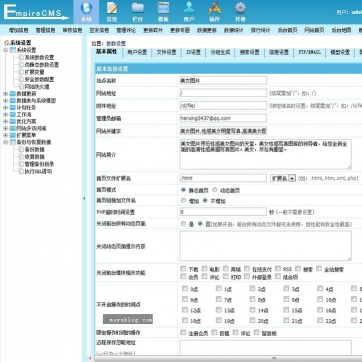Viewport: 362px width, 362px height.
Task: Click the folder icon of 扩展菜单 node
Action: pos(13,135)
